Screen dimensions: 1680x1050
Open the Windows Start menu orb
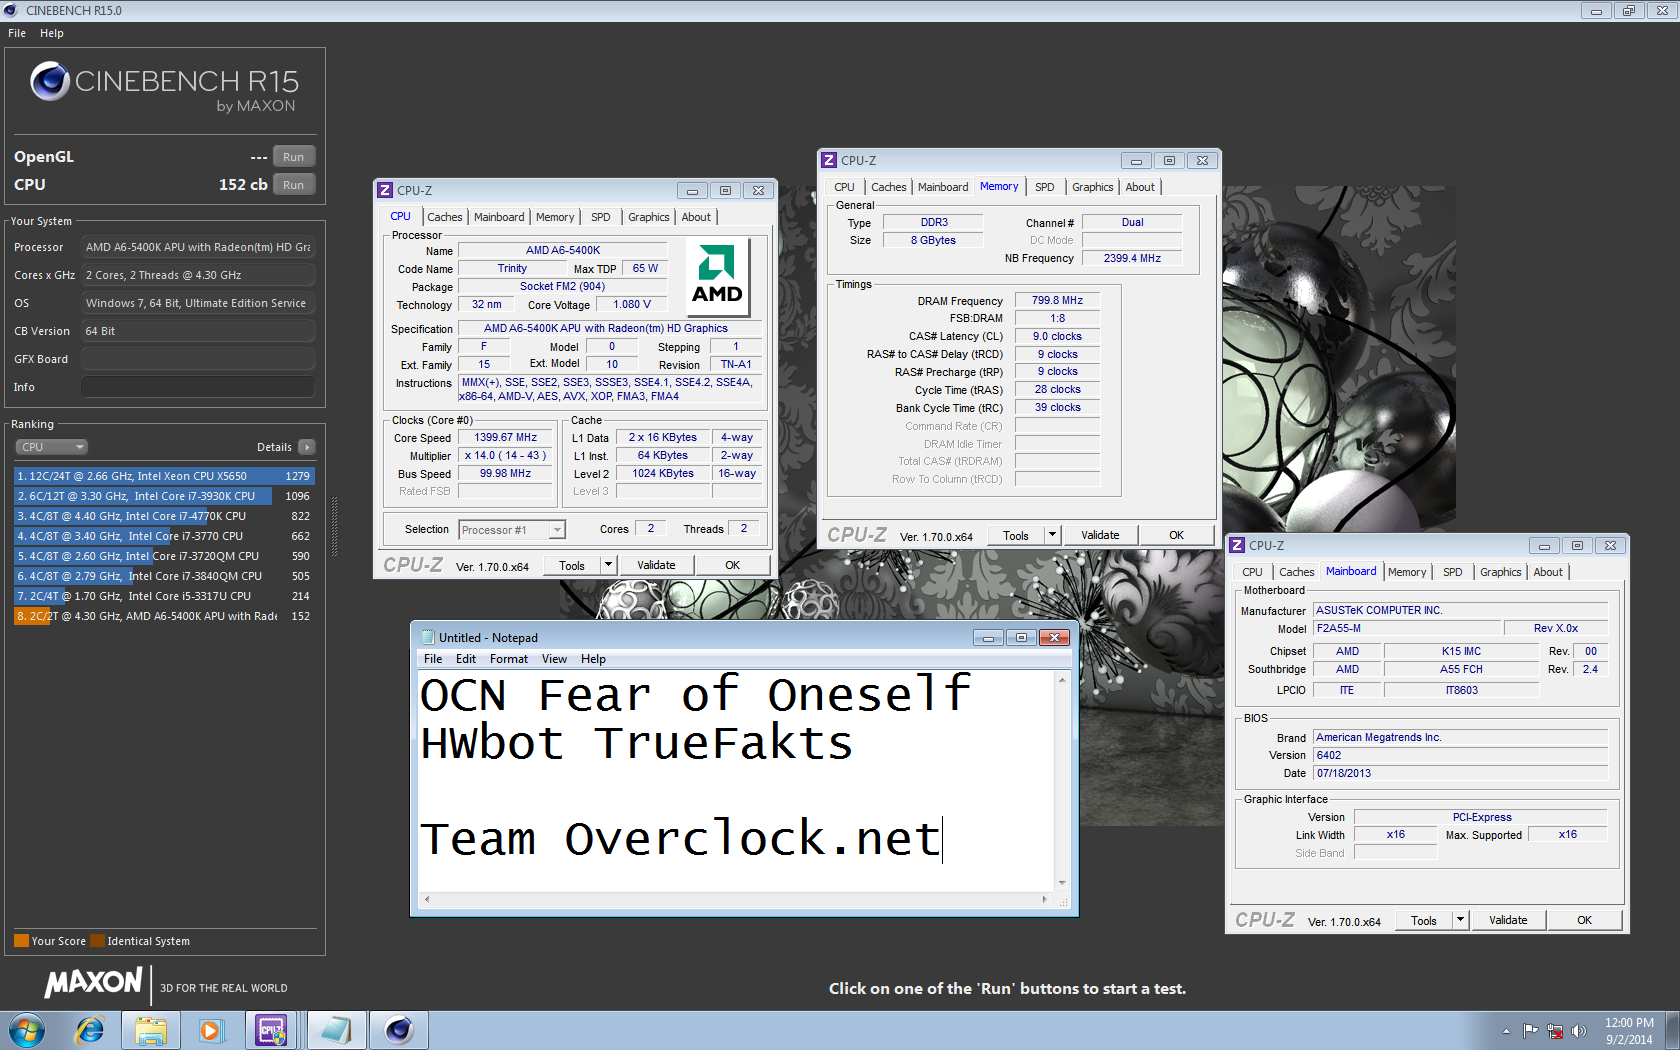point(27,1030)
